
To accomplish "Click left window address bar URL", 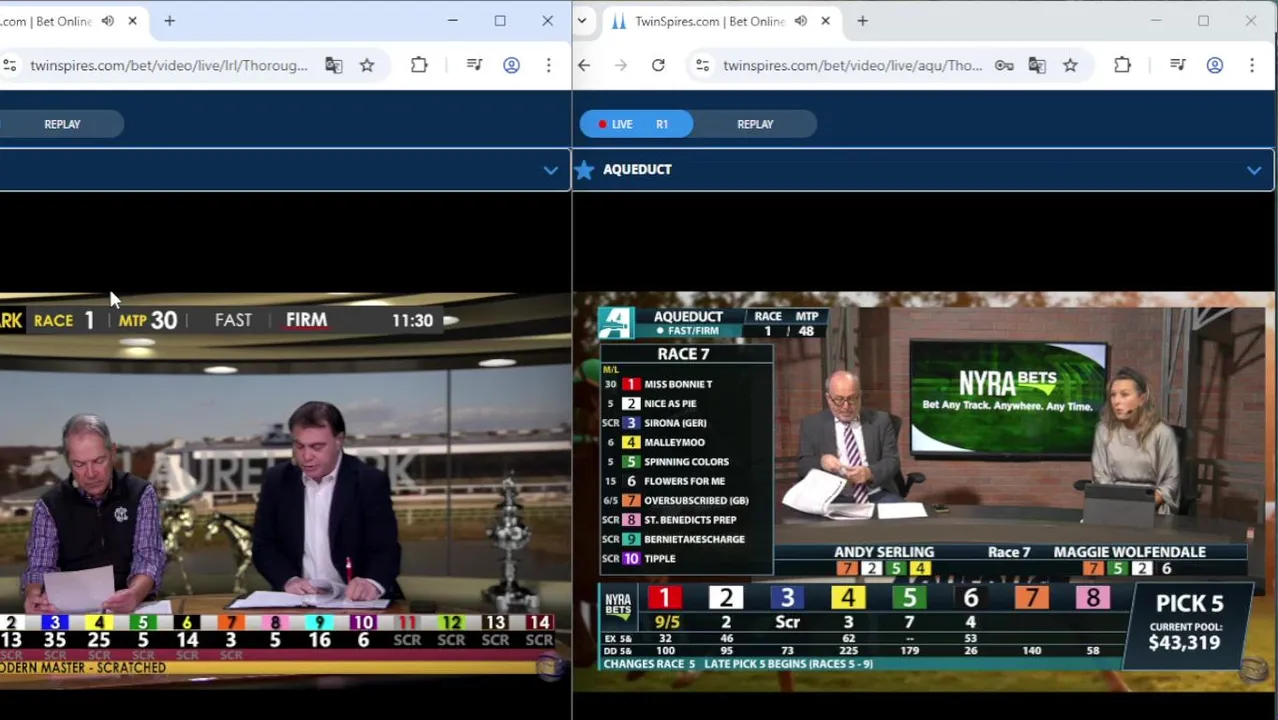I will [x=169, y=65].
